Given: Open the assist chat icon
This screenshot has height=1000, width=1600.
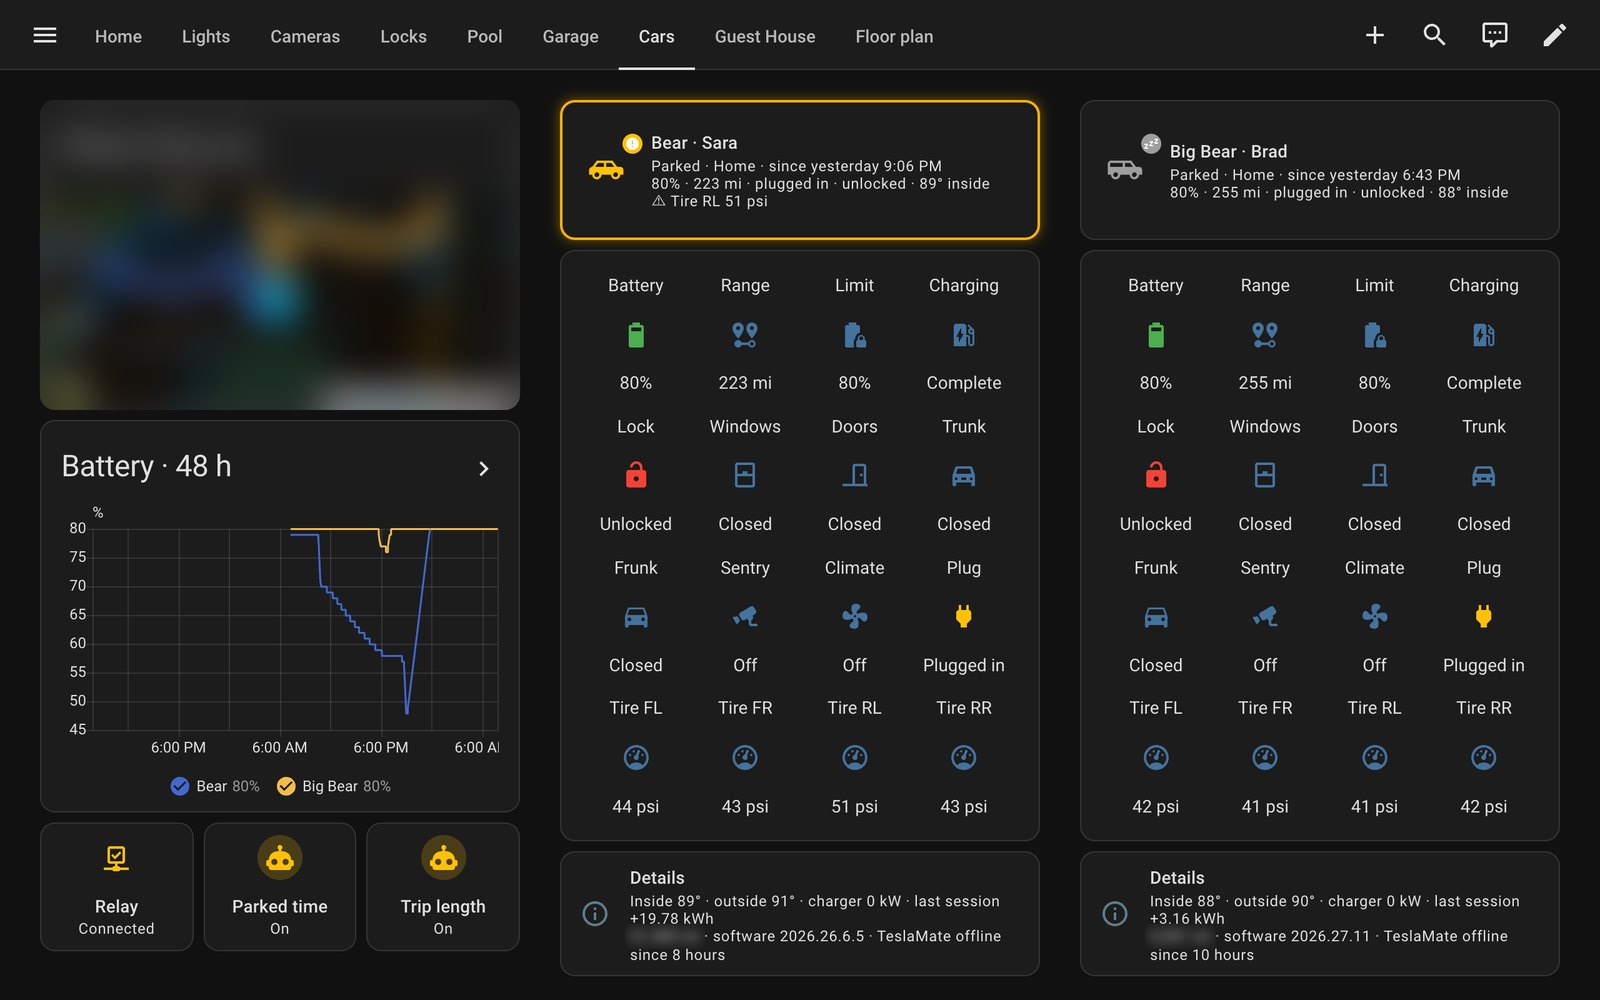Looking at the screenshot, I should [1494, 35].
